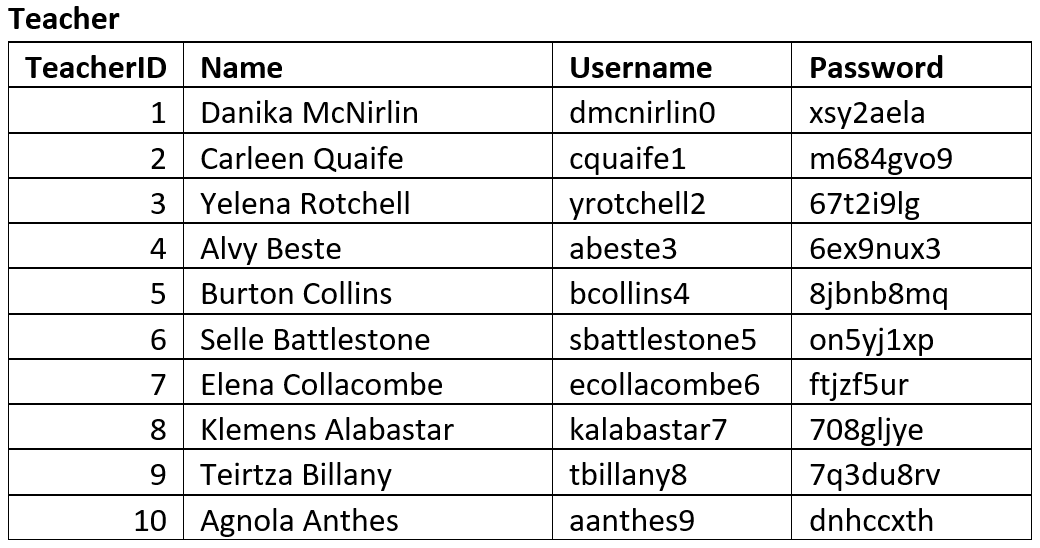The width and height of the screenshot is (1040, 548).
Task: Click the Alvy Beste name cell
Action: coord(271,249)
